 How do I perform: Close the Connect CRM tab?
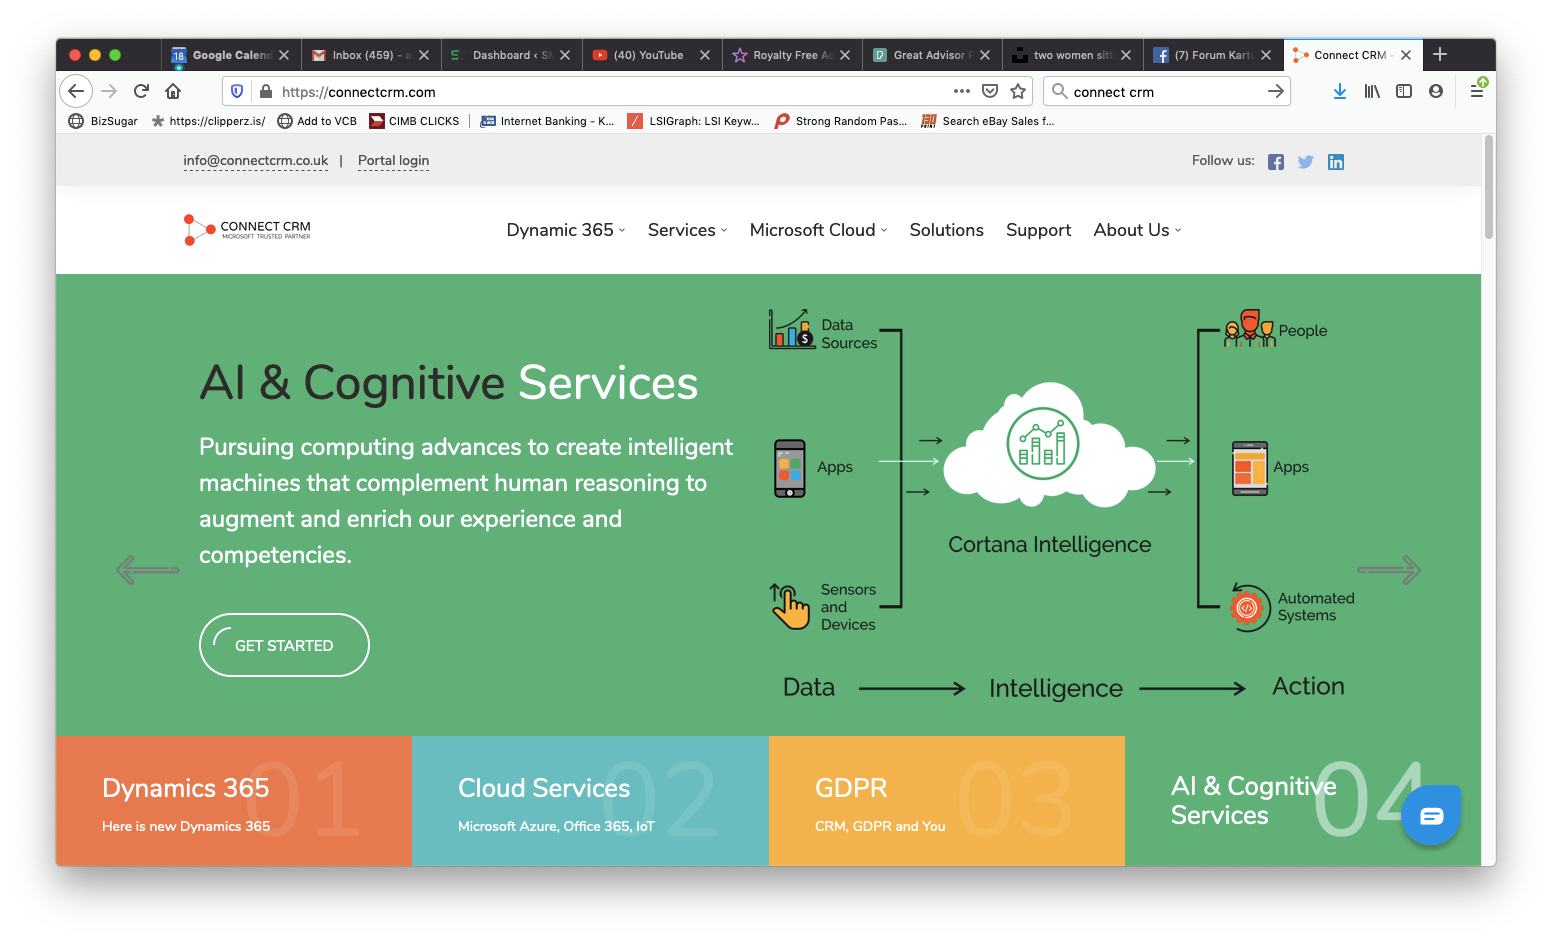[x=1406, y=55]
